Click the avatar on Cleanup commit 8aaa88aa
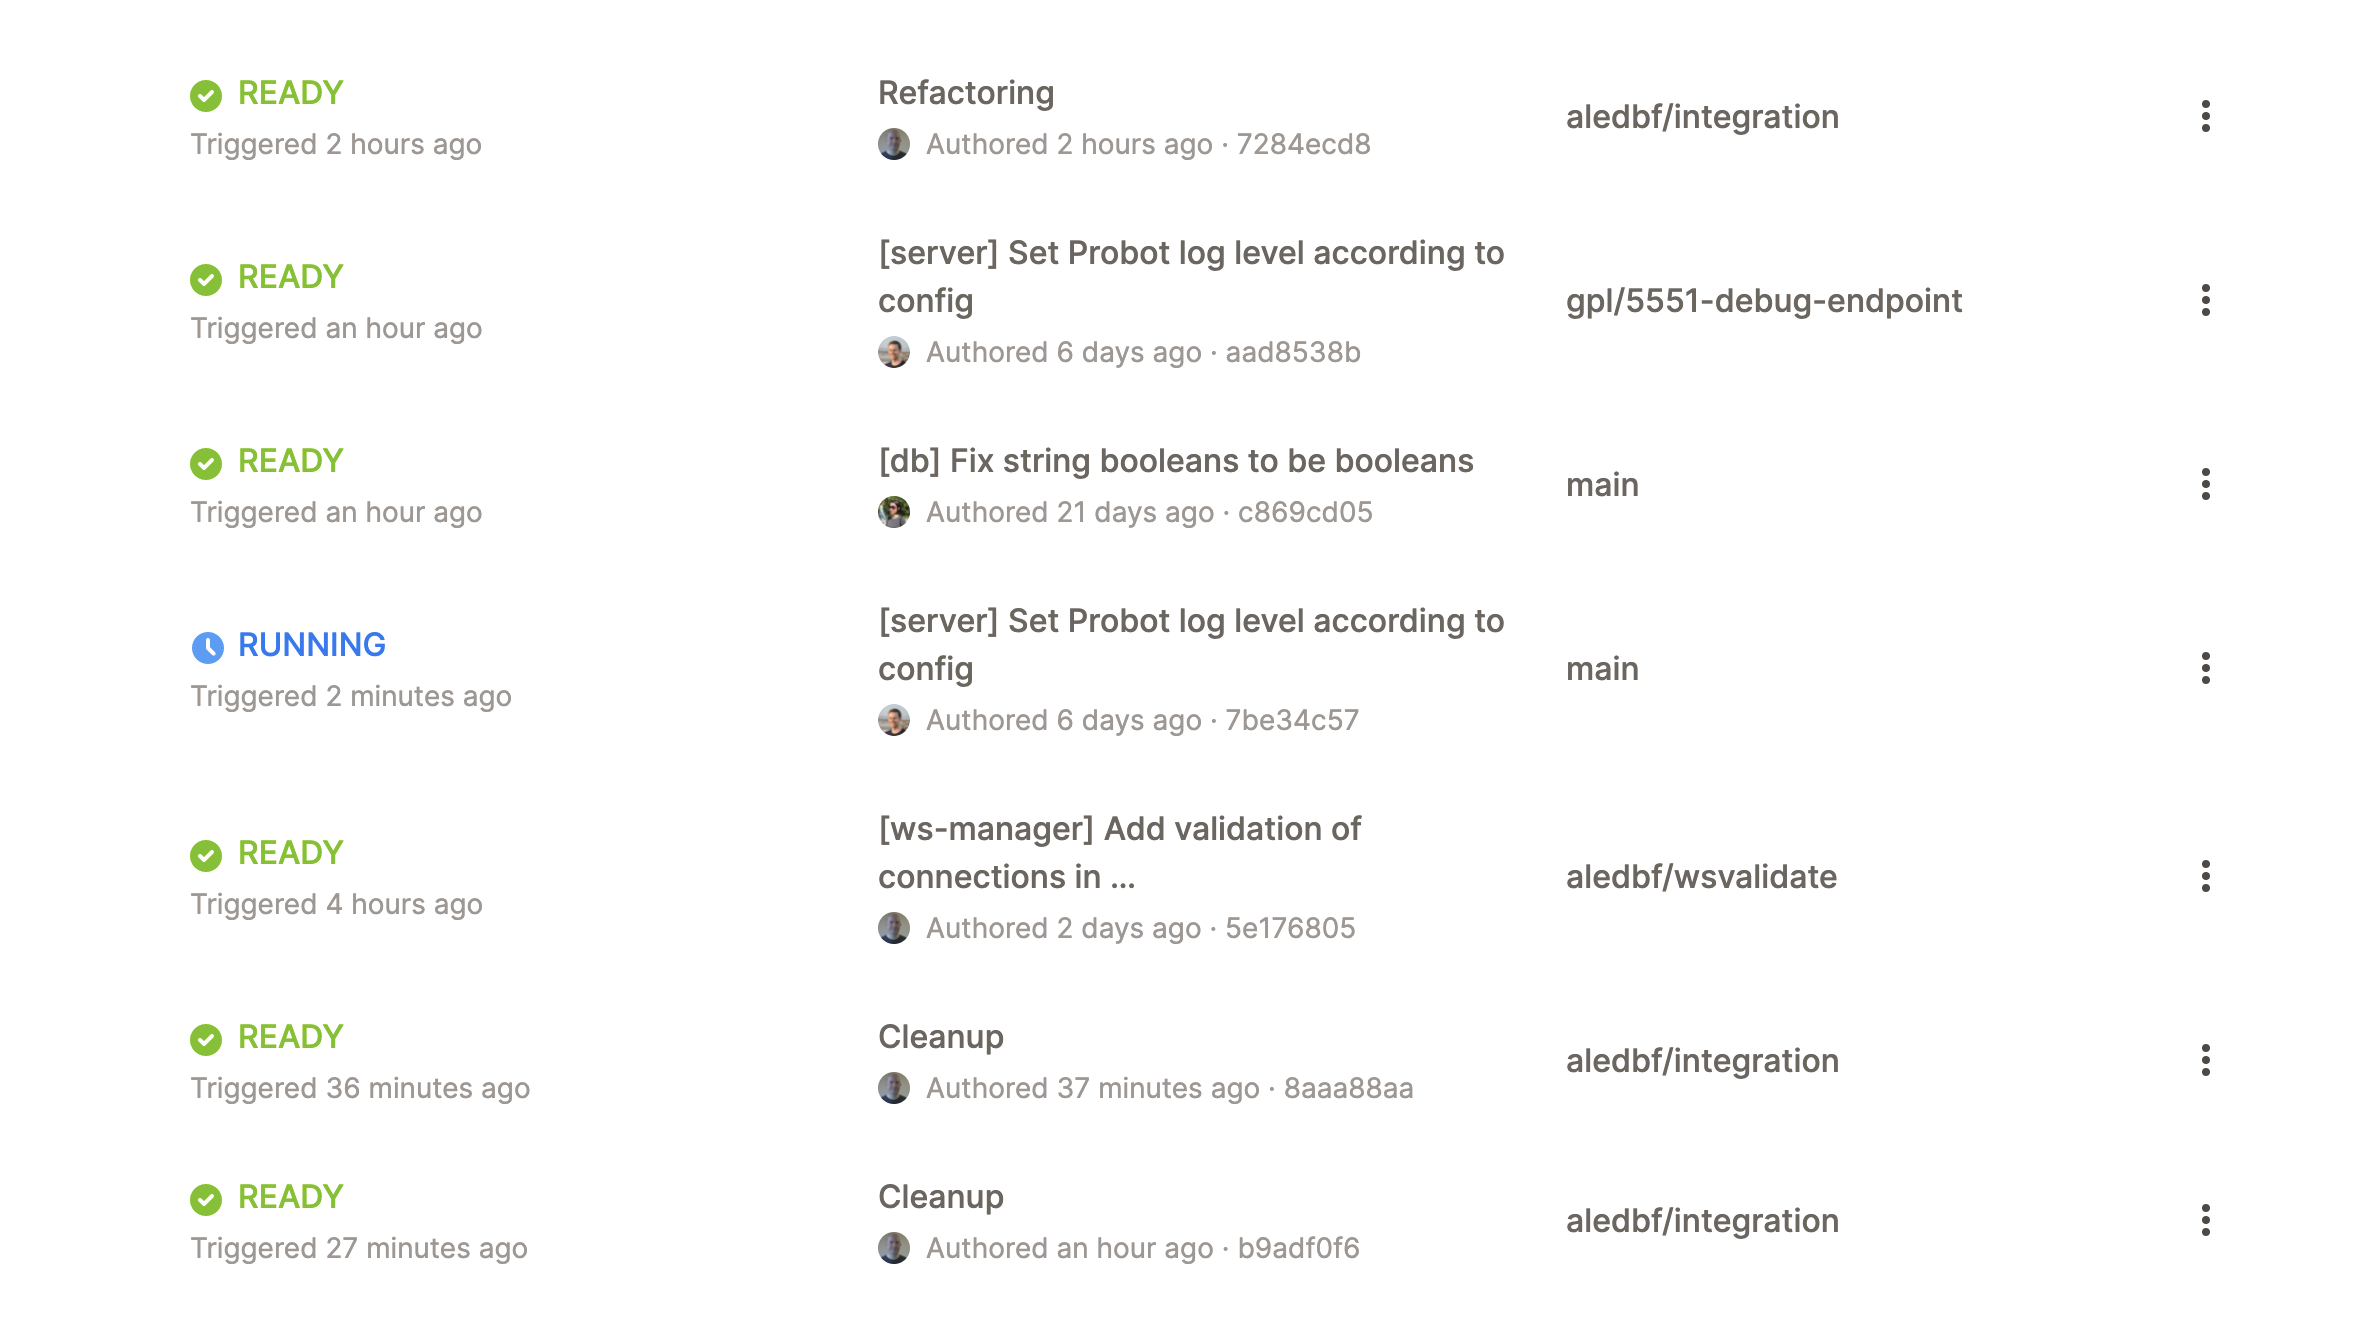Image resolution: width=2362 pixels, height=1320 pixels. [x=894, y=1089]
